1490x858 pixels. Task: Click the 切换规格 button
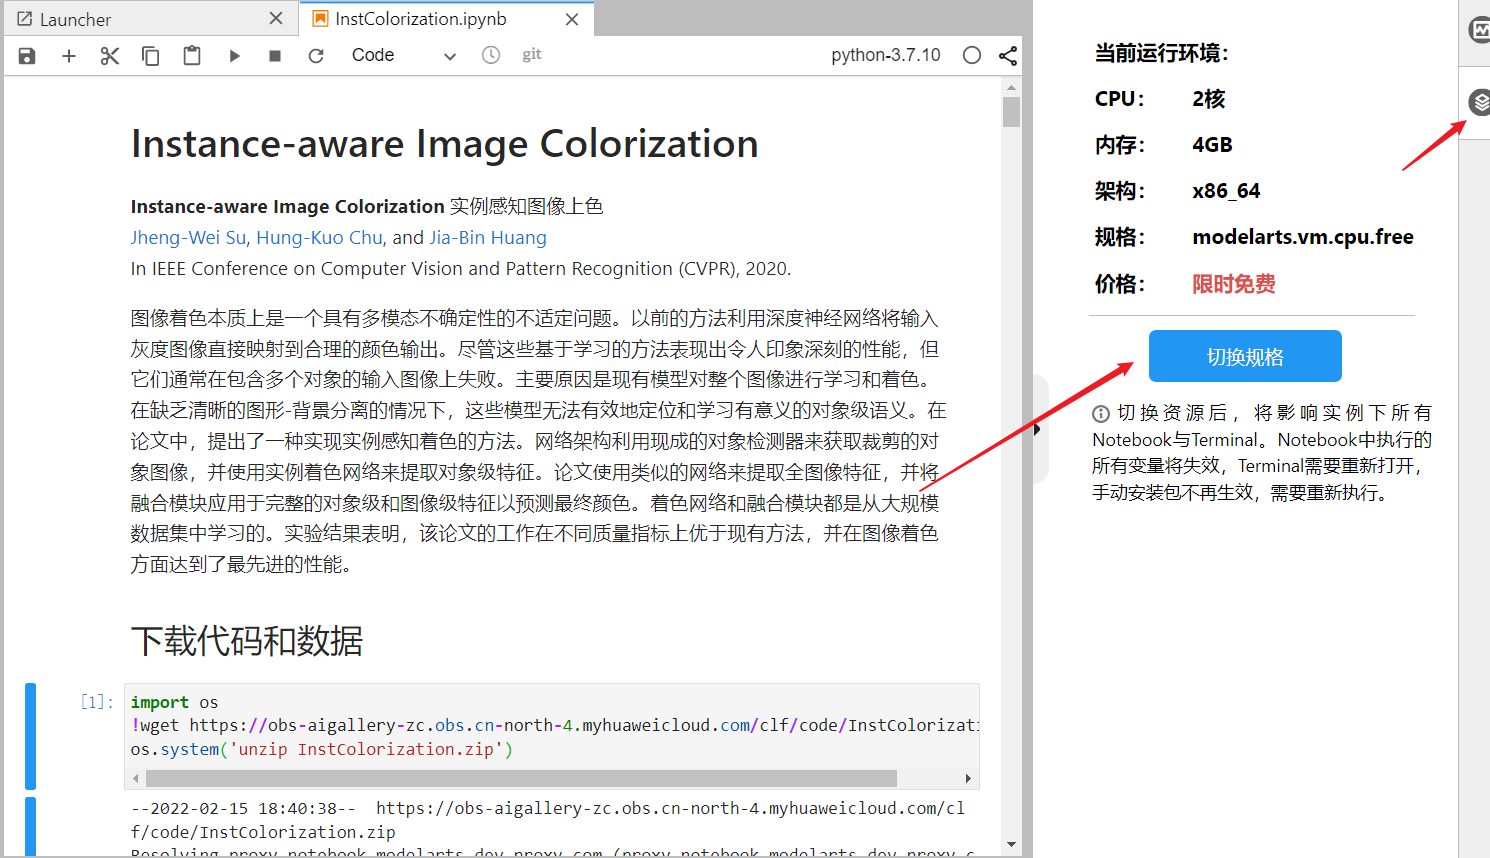[1245, 356]
